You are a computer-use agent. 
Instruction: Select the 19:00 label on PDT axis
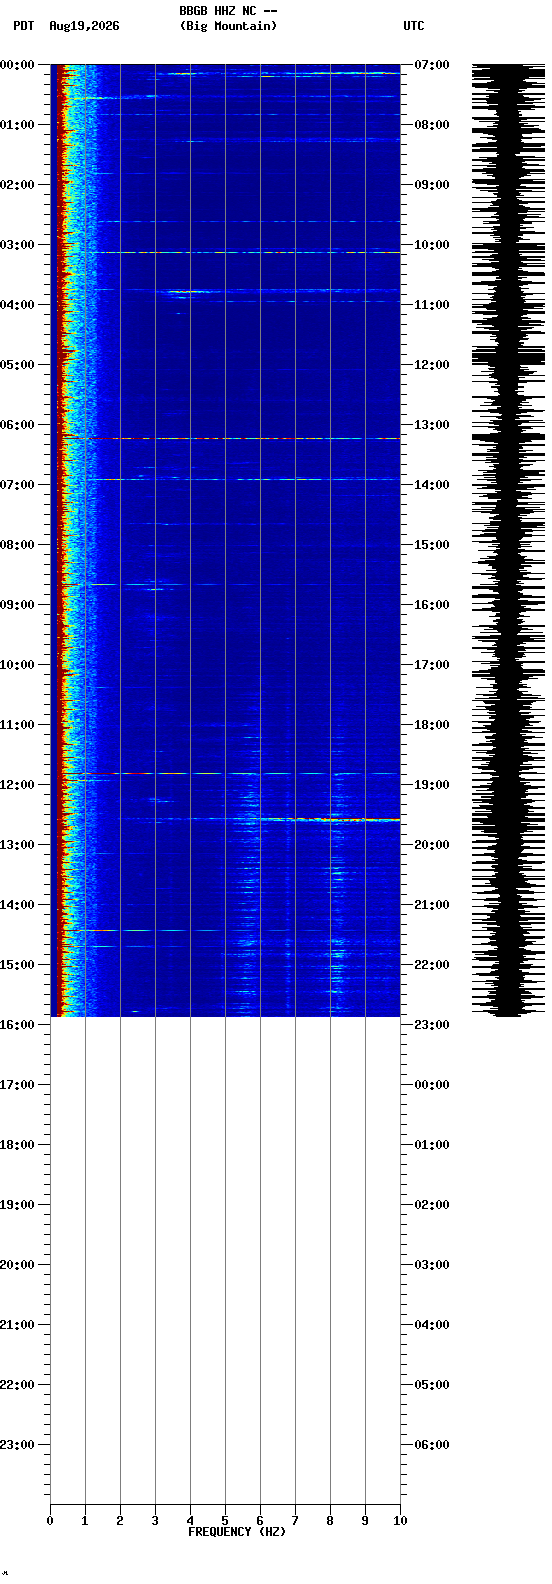pos(18,1205)
